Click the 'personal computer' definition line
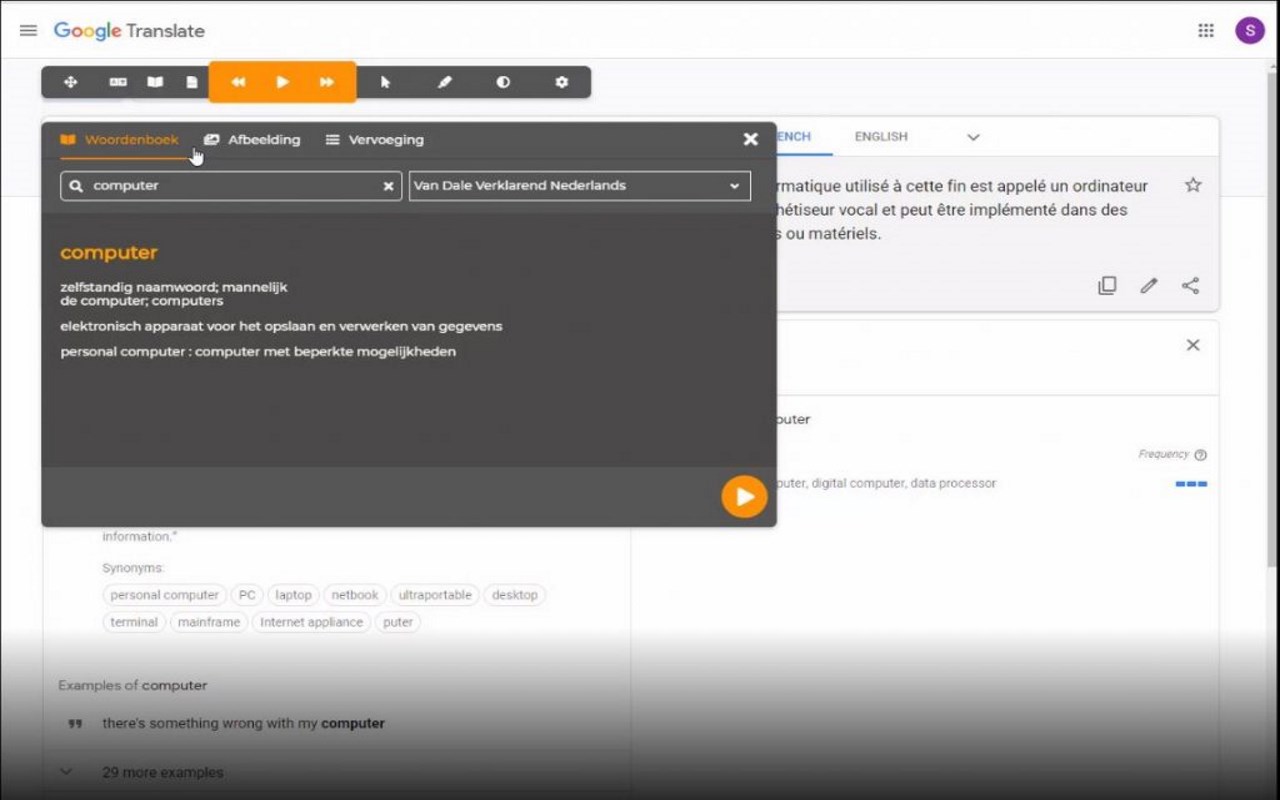This screenshot has width=1280, height=800. pyautogui.click(x=258, y=352)
